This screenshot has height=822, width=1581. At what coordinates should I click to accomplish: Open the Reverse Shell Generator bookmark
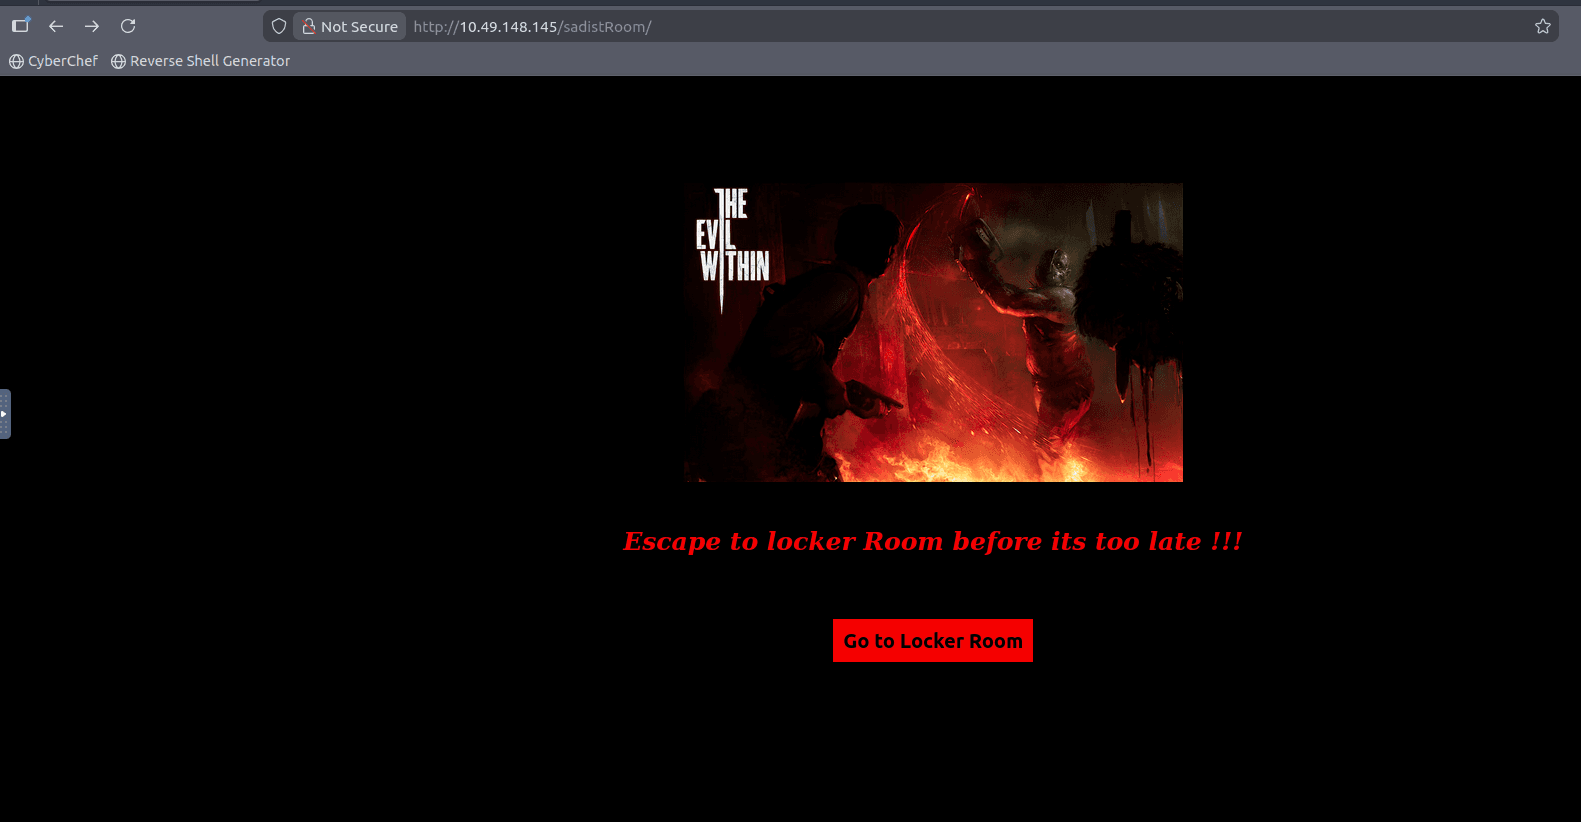210,61
